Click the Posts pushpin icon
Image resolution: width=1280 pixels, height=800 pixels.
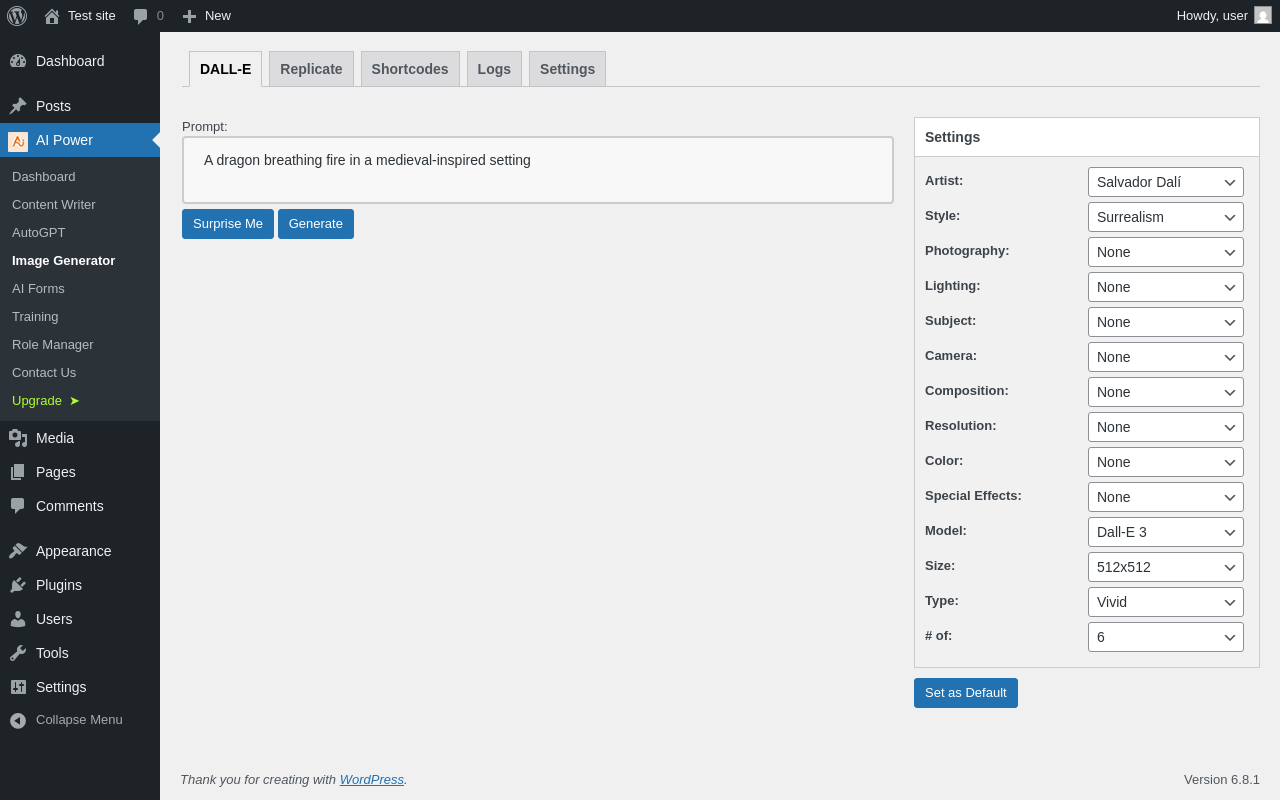[18, 106]
